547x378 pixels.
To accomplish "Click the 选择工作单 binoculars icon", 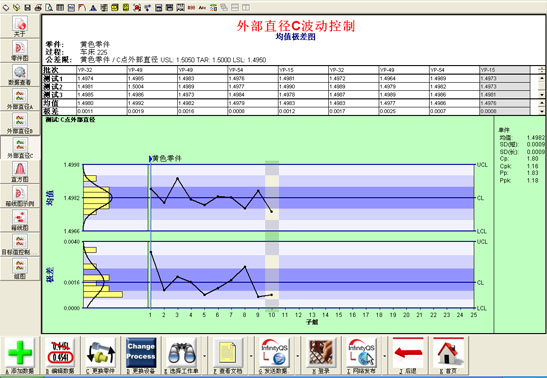I will click(x=181, y=353).
